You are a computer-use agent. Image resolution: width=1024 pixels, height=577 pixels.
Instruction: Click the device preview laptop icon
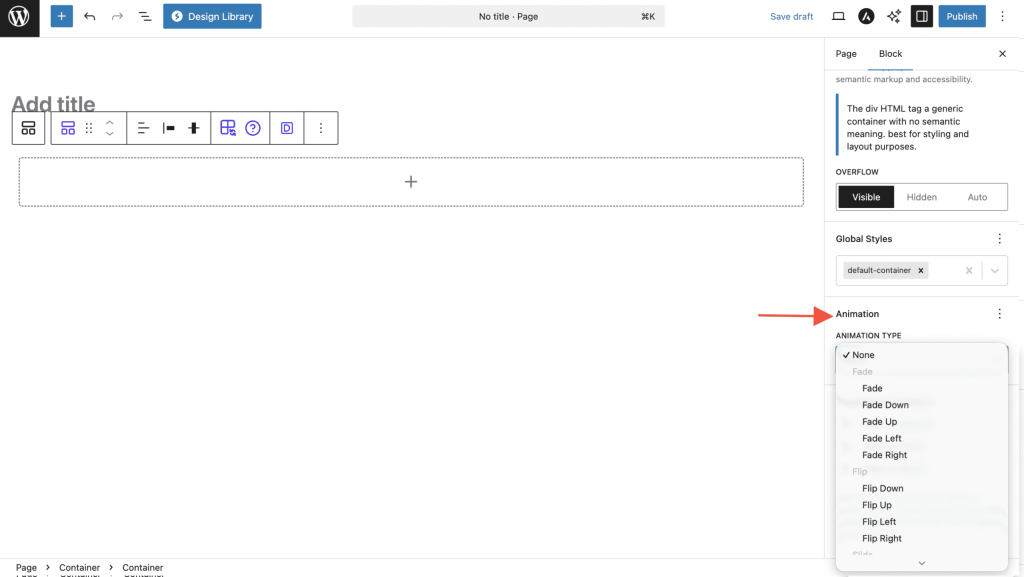point(839,16)
